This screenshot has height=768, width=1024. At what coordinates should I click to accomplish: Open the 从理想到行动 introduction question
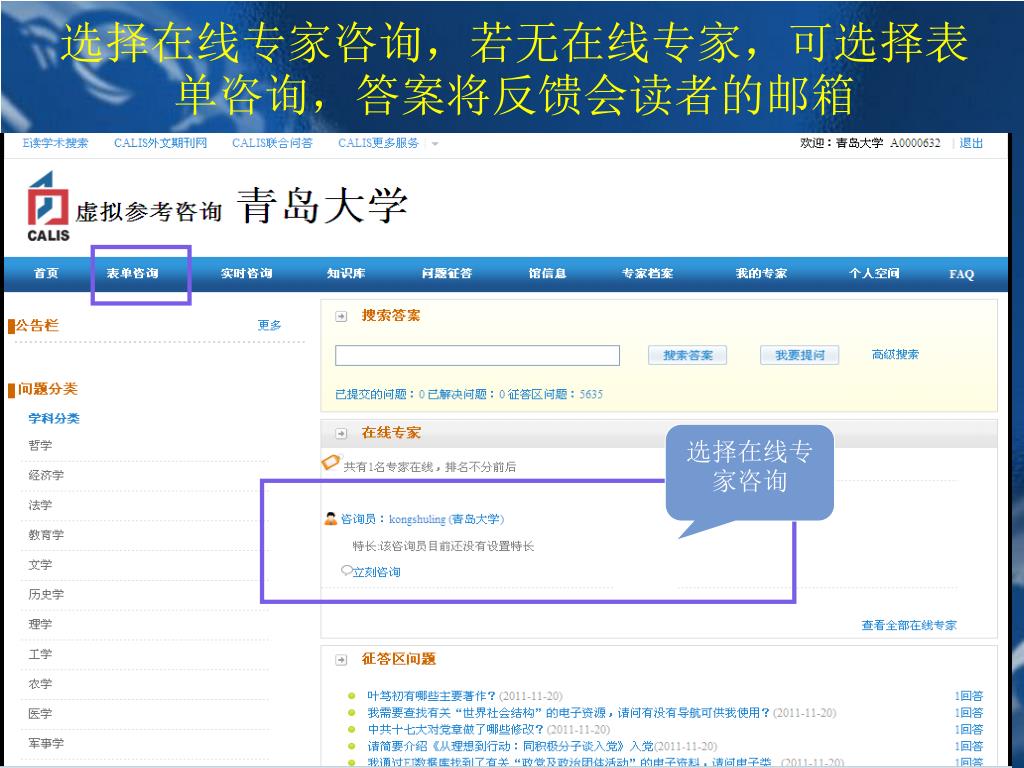pyautogui.click(x=510, y=746)
